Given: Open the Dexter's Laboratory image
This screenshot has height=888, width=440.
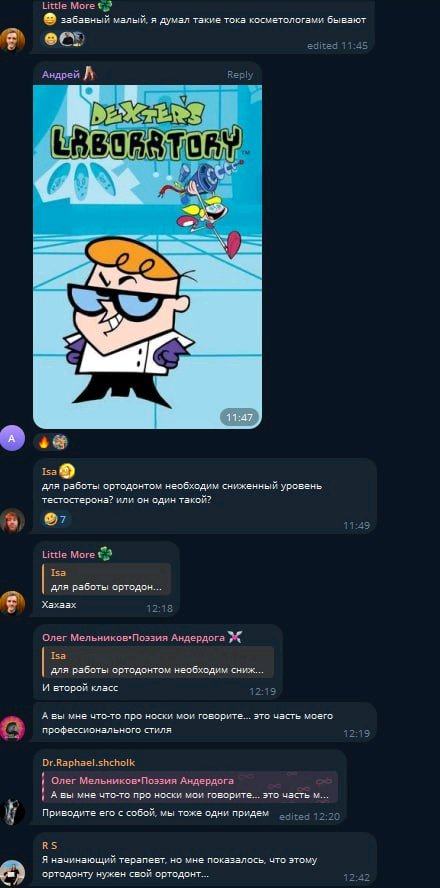Looking at the screenshot, I should (x=147, y=257).
